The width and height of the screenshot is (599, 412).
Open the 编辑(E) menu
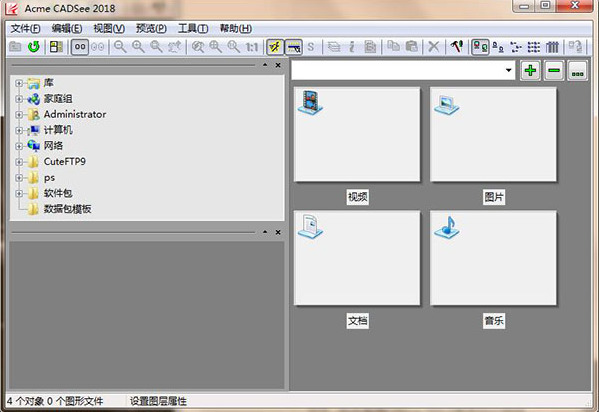[67, 29]
